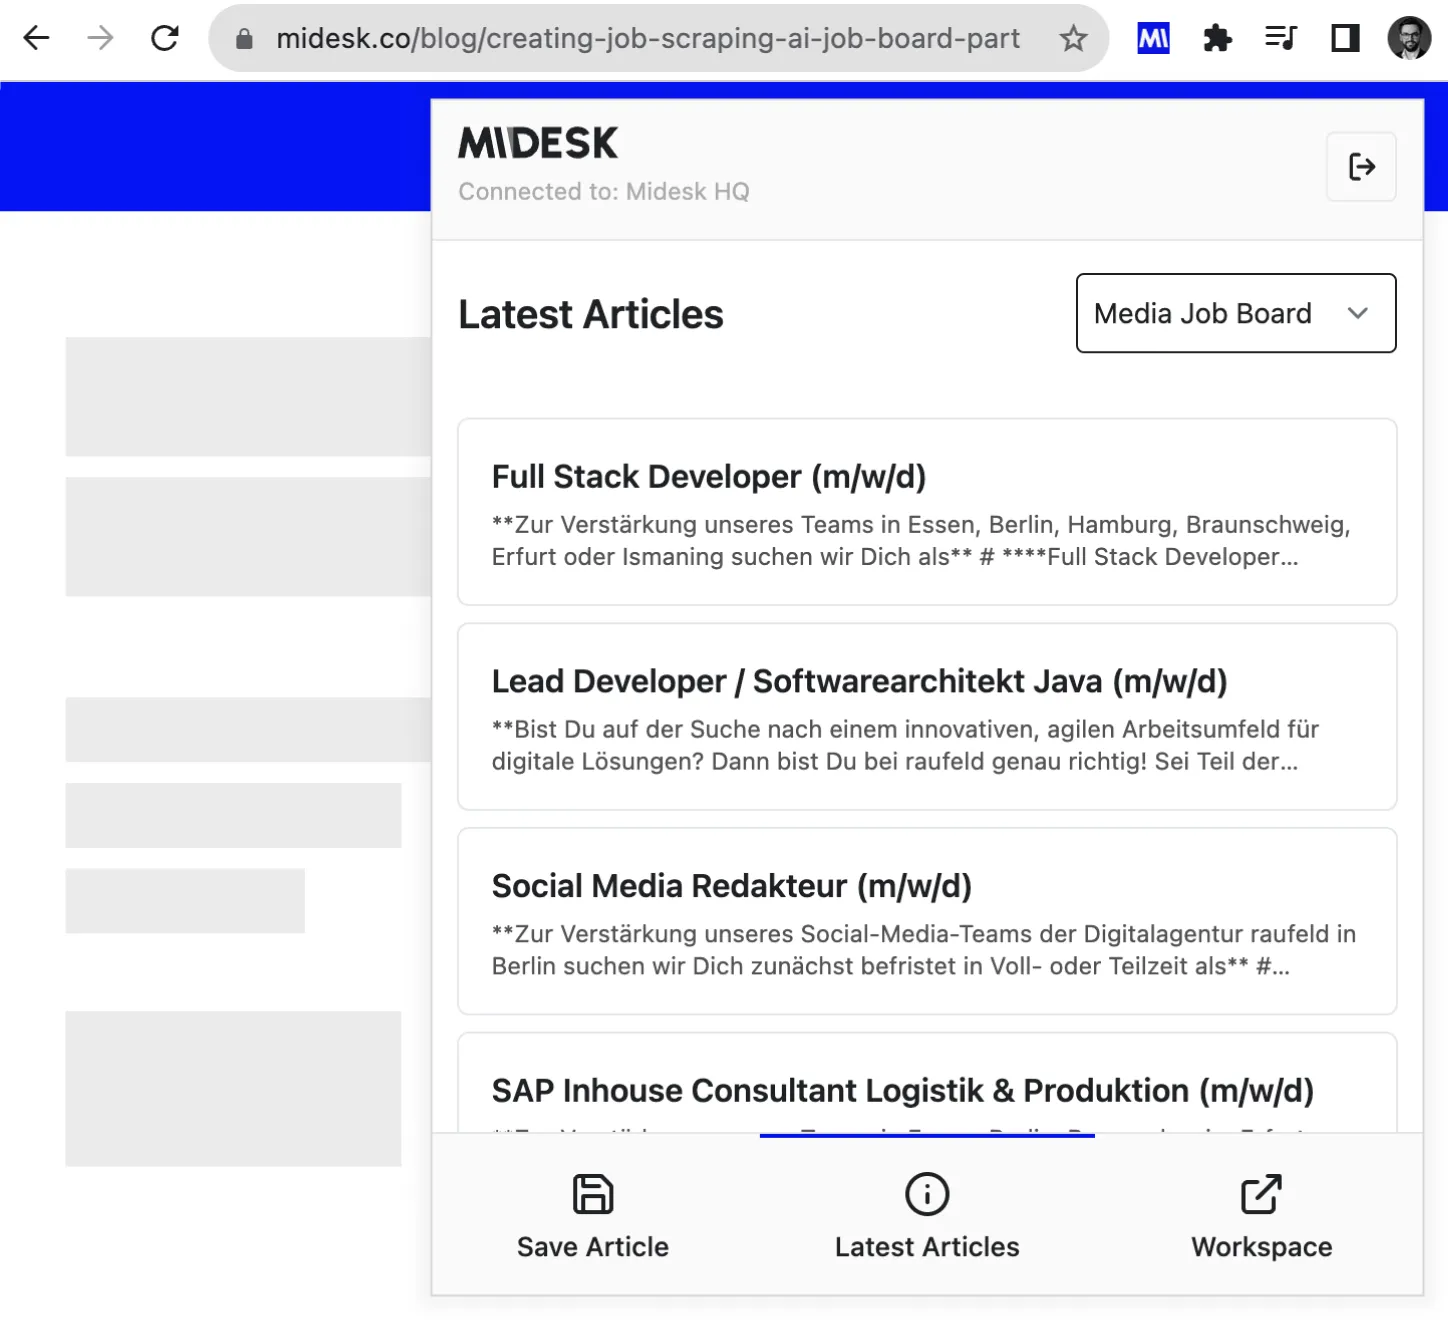Click the chevron in Media Job Board selector

(1357, 313)
